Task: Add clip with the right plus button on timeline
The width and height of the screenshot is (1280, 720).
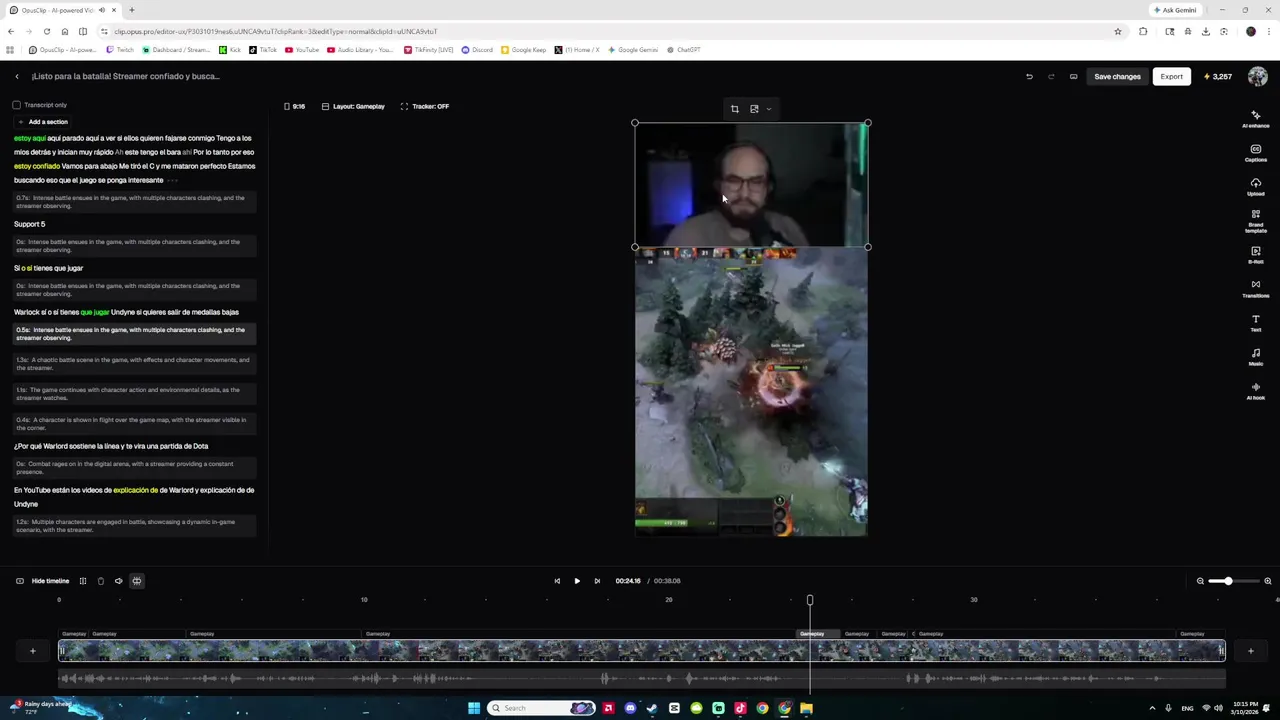Action: 1250,651
